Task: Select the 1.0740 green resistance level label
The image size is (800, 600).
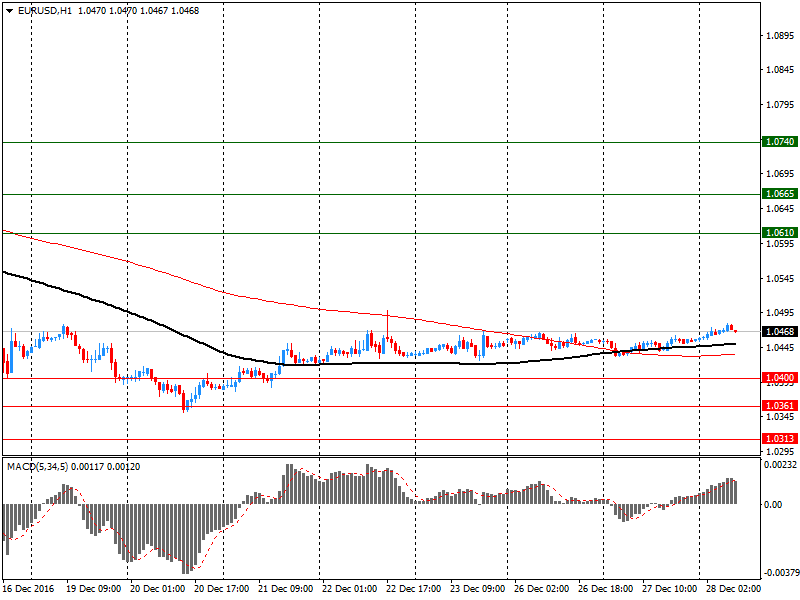Action: coord(779,141)
